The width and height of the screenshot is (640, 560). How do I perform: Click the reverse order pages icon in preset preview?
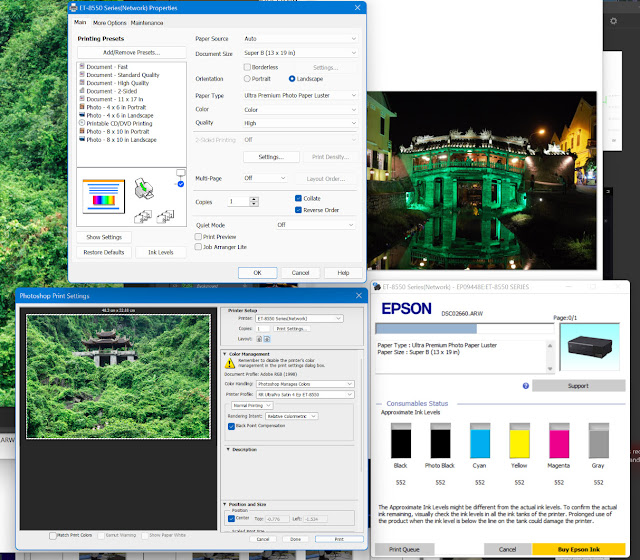coord(166,217)
